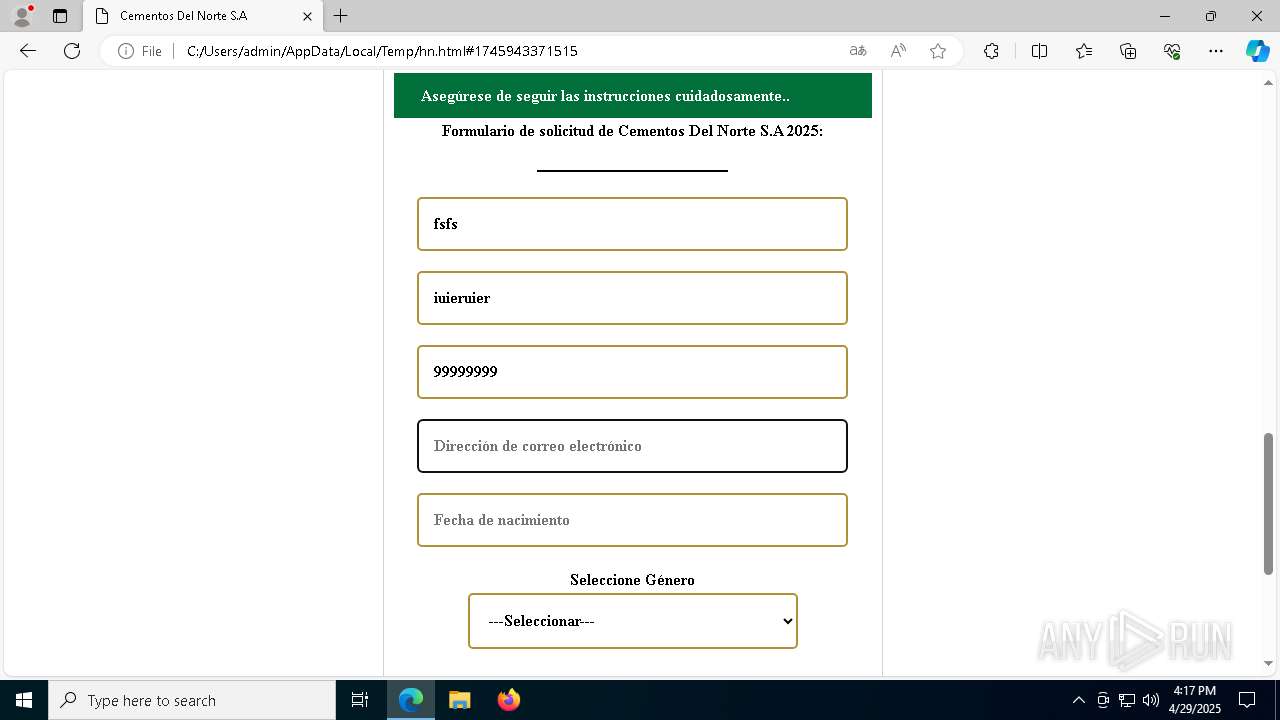Open the Extensions puzzle icon
Viewport: 1280px width, 720px height.
click(x=991, y=51)
